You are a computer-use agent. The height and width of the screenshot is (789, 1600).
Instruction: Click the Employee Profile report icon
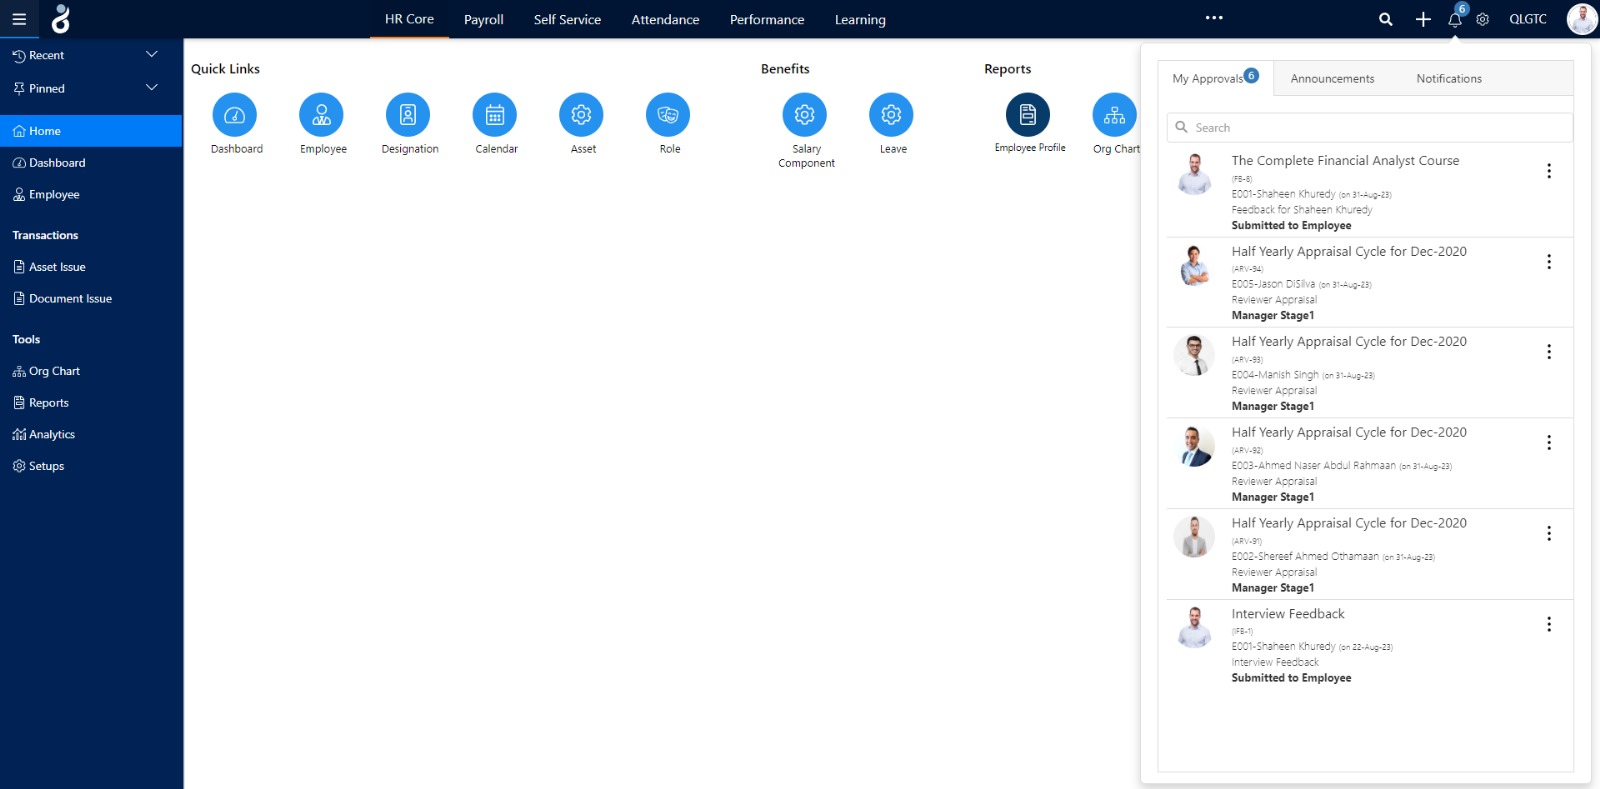[1028, 115]
